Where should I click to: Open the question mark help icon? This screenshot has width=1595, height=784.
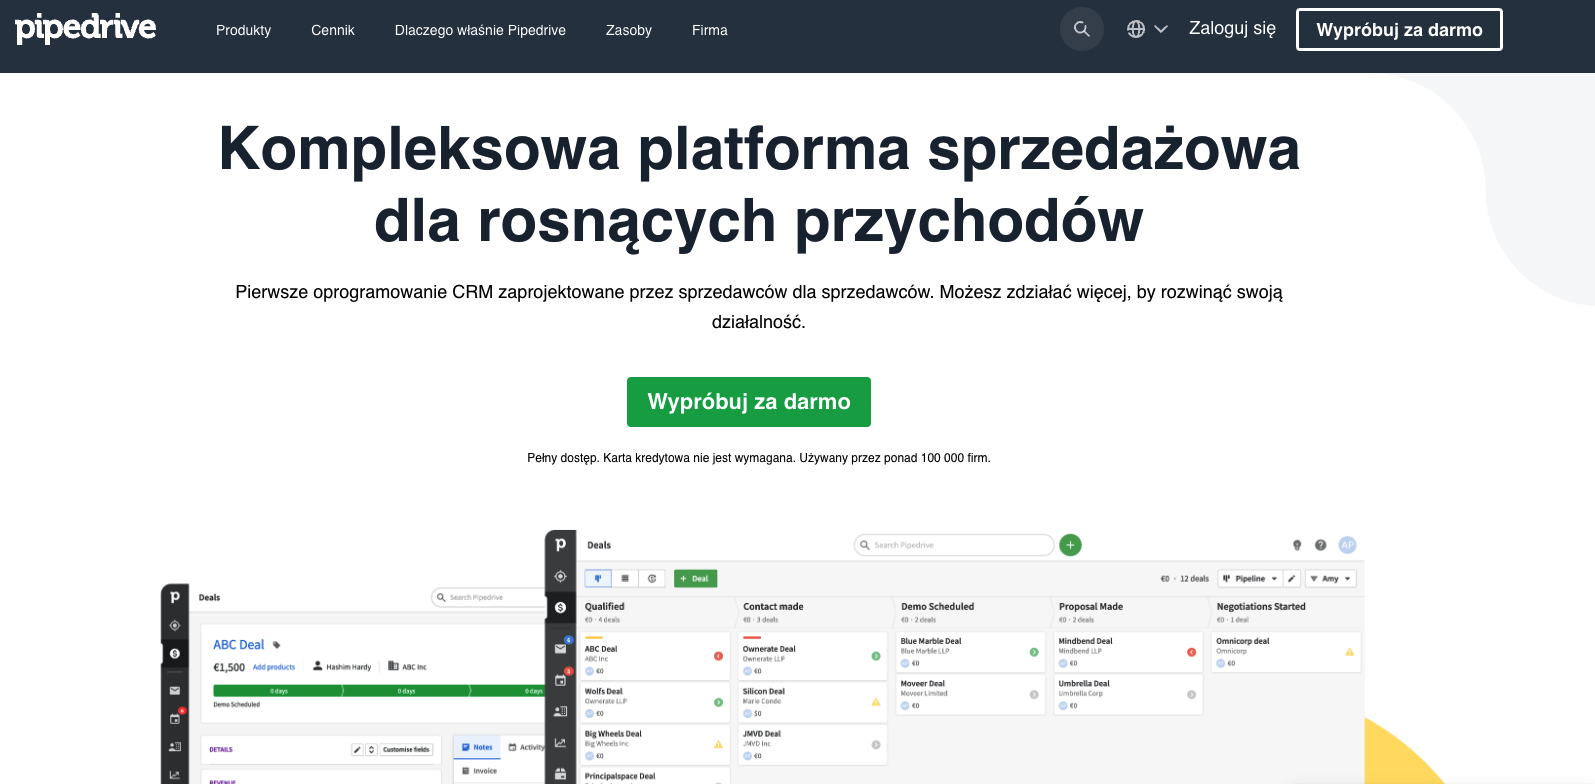[x=1320, y=545]
